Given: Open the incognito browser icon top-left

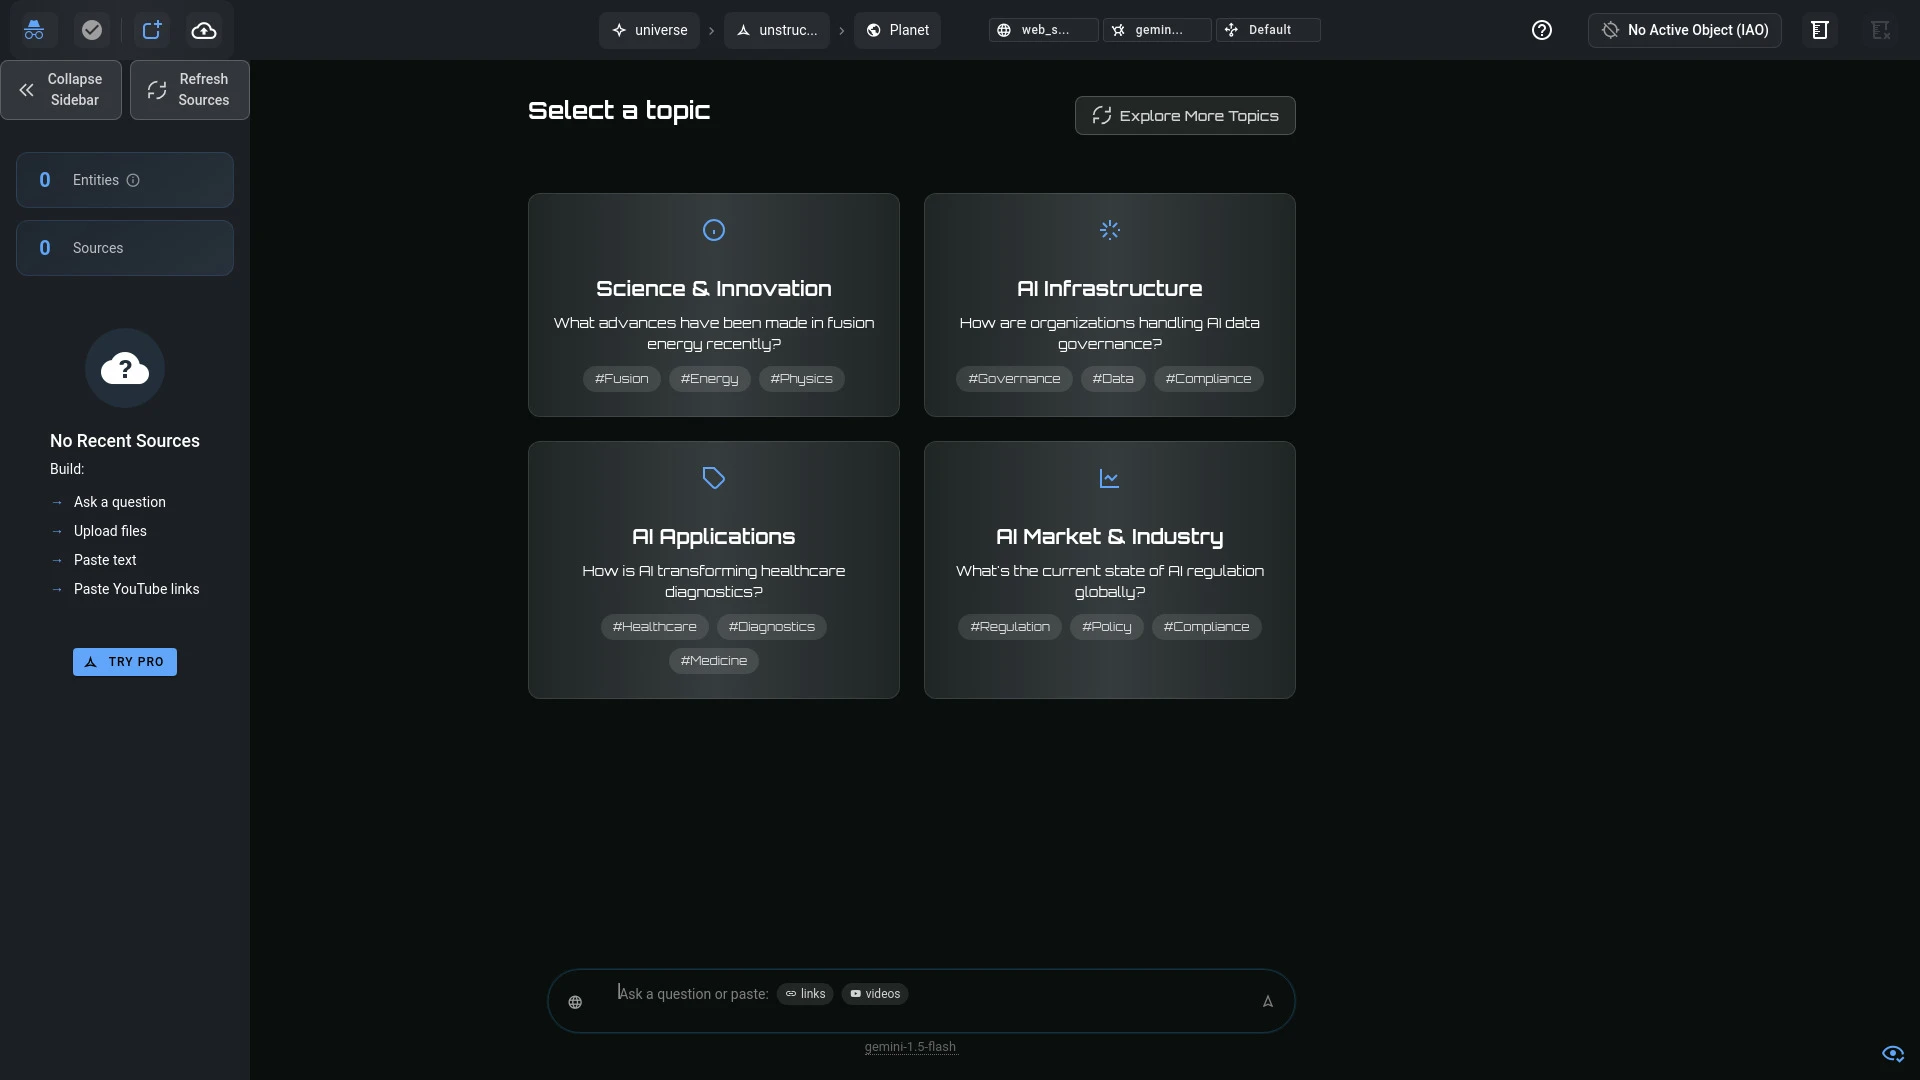Looking at the screenshot, I should tap(34, 30).
